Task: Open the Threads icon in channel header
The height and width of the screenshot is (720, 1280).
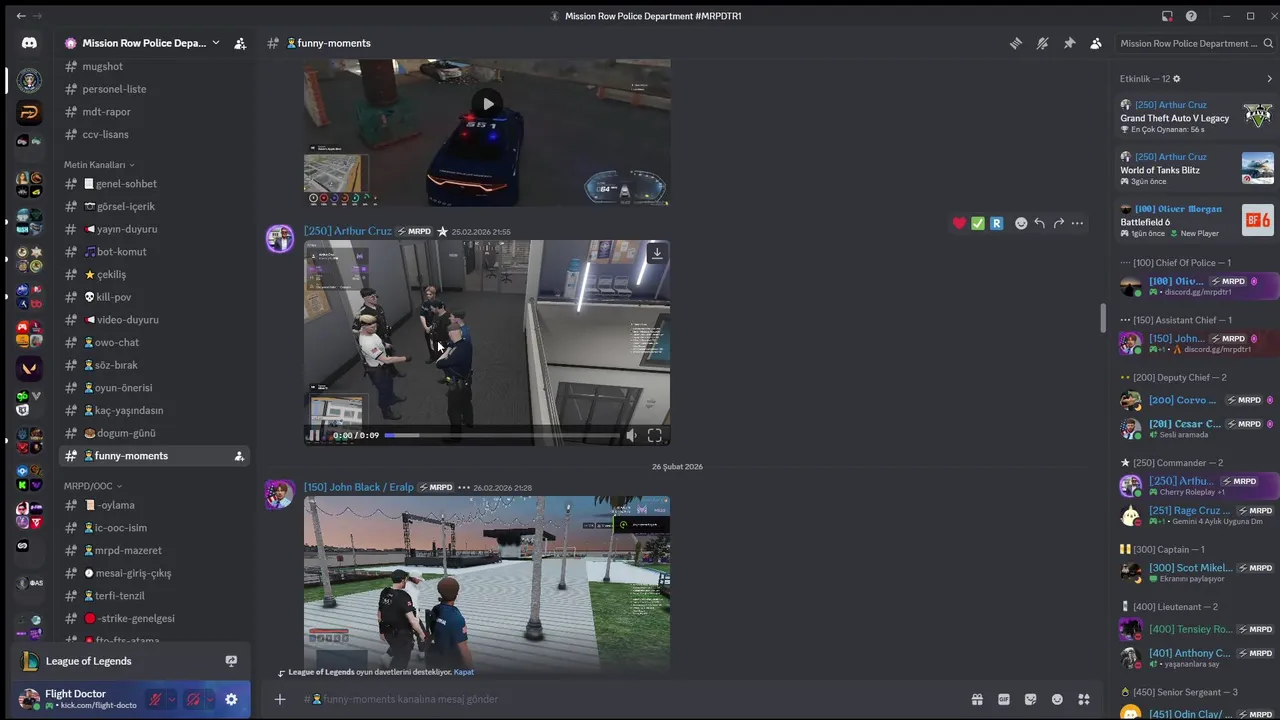Action: (x=1015, y=43)
